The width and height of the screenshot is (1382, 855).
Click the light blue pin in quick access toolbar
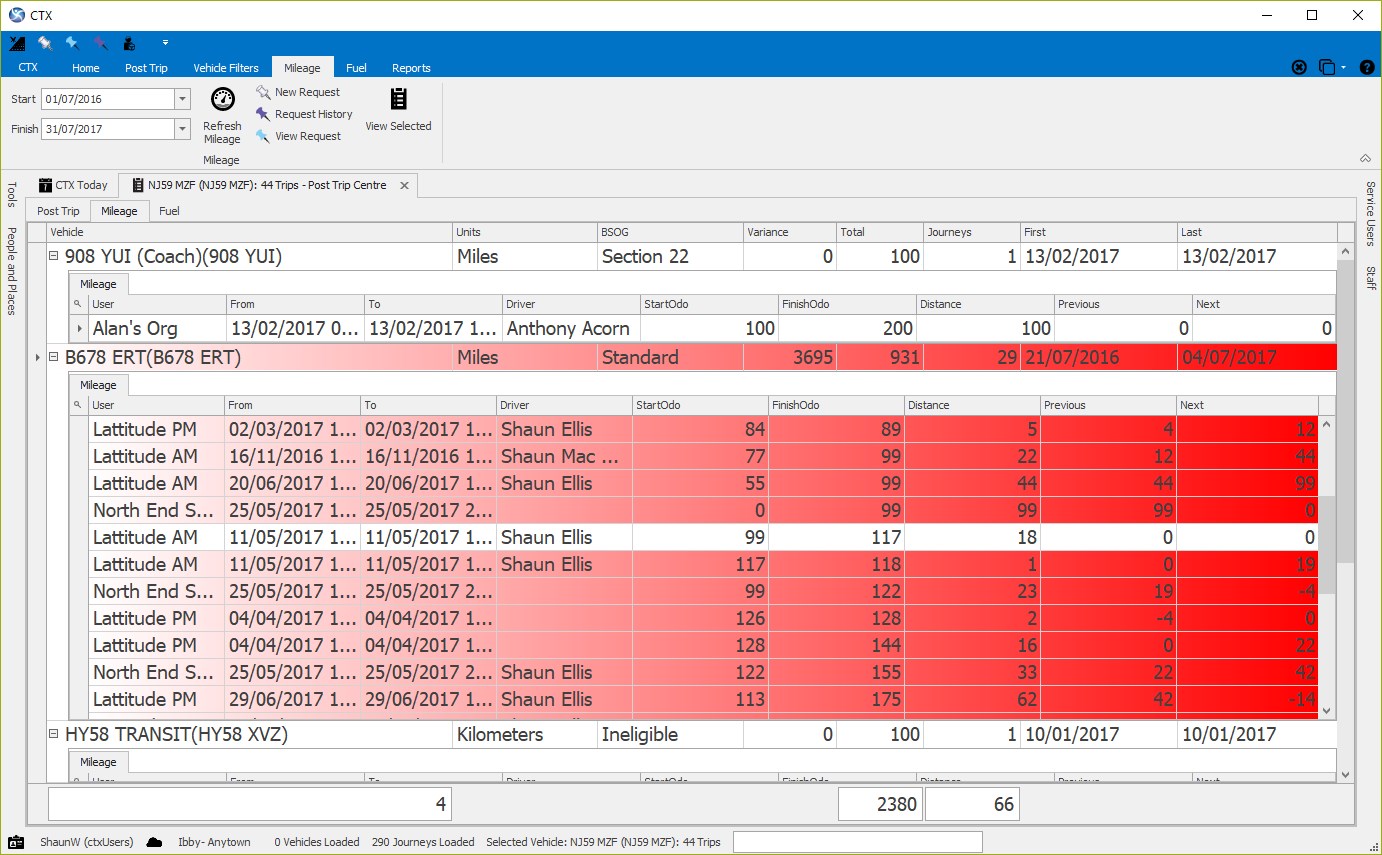click(73, 43)
